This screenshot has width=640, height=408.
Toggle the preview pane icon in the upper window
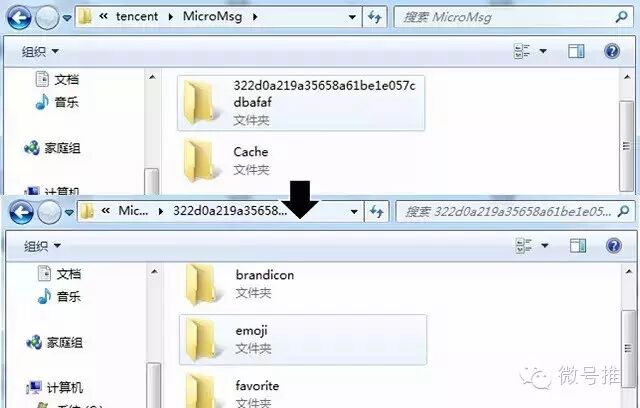(x=576, y=51)
